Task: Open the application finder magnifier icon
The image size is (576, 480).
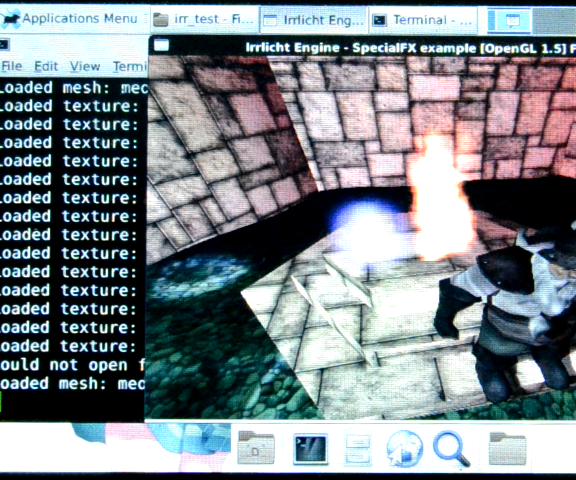Action: point(451,449)
